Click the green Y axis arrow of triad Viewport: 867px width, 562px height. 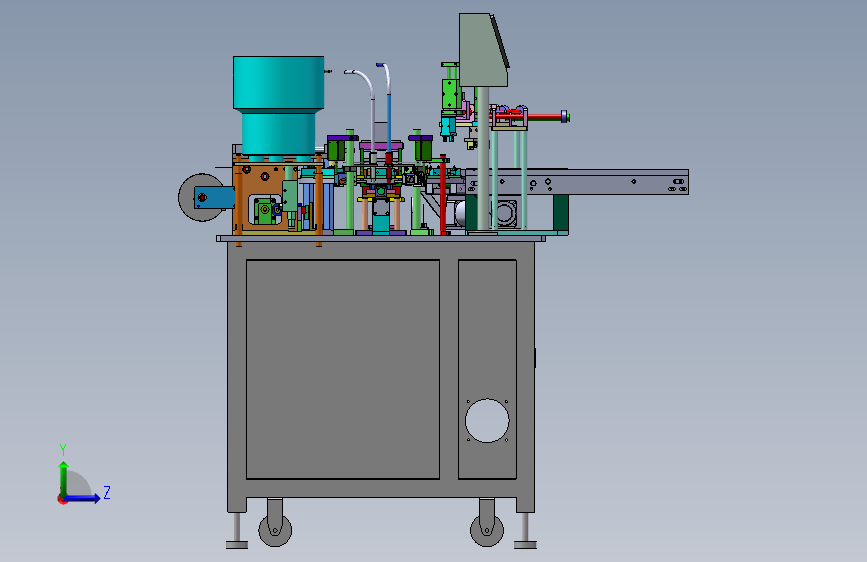pyautogui.click(x=64, y=479)
